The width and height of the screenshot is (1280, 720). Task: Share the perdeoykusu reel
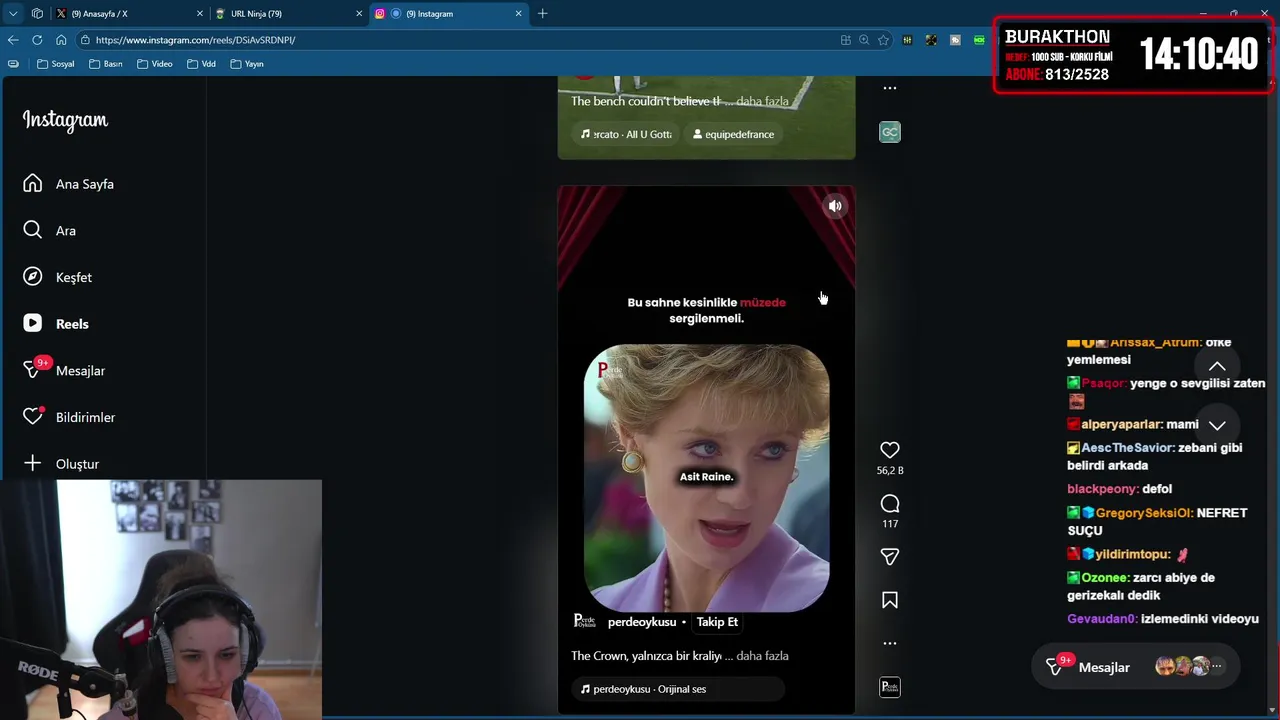point(890,557)
